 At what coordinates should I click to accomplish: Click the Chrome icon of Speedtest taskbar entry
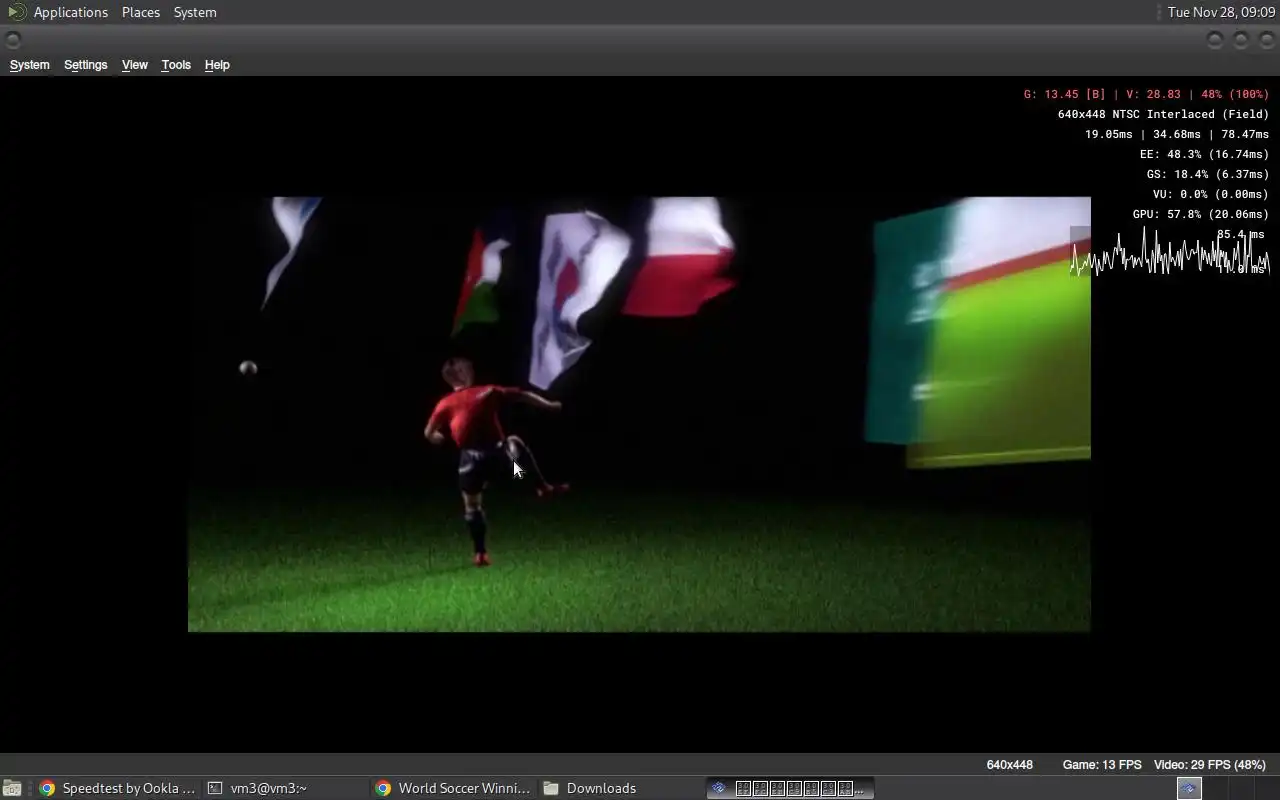(x=47, y=788)
